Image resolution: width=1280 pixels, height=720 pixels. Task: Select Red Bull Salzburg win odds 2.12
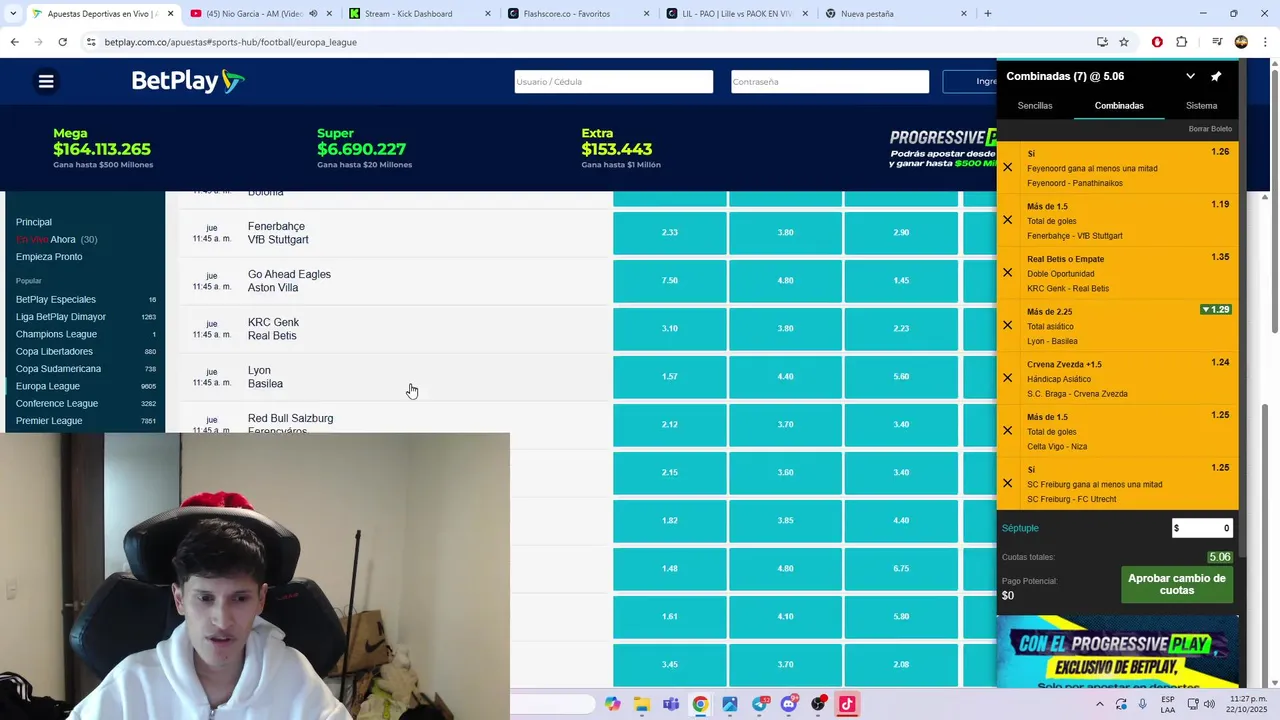[x=670, y=424]
